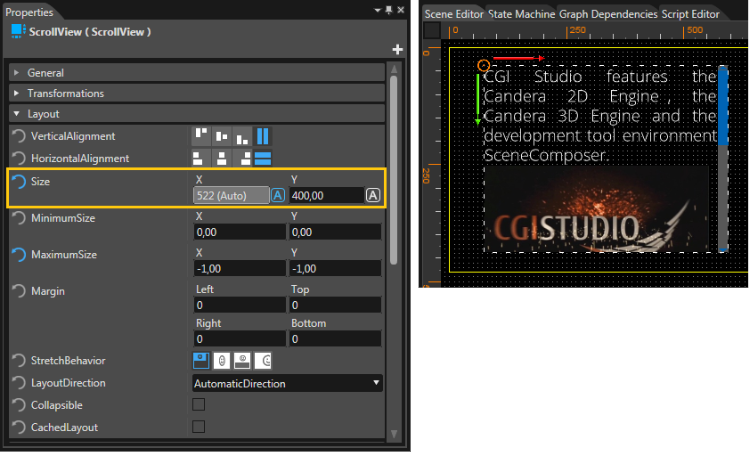Edit the Margin Bottom field

[x=335, y=339]
